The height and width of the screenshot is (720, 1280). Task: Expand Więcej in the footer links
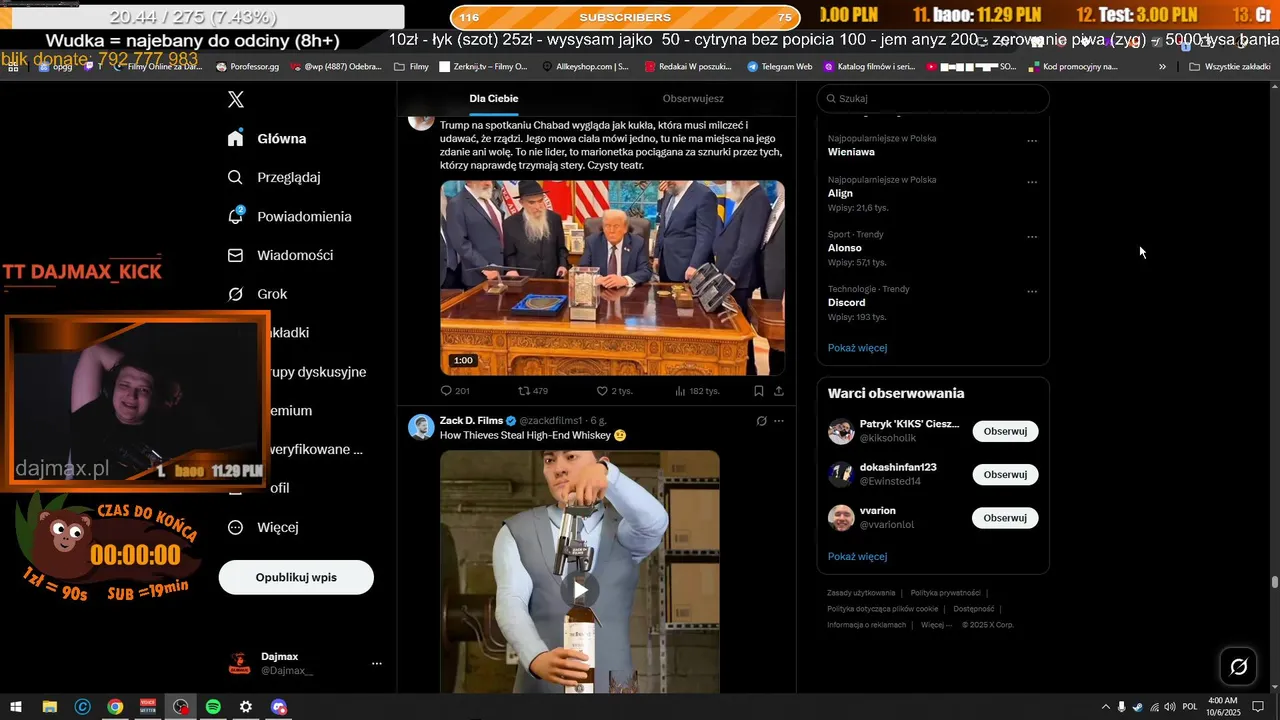coord(935,625)
